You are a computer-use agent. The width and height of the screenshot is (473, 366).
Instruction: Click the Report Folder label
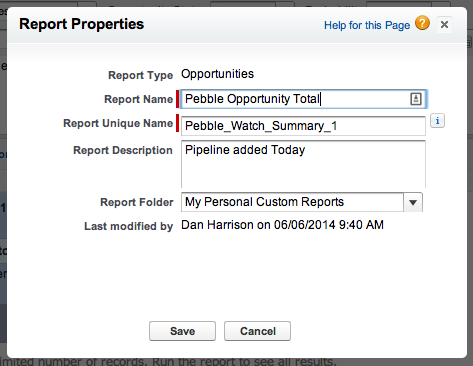[x=137, y=202]
